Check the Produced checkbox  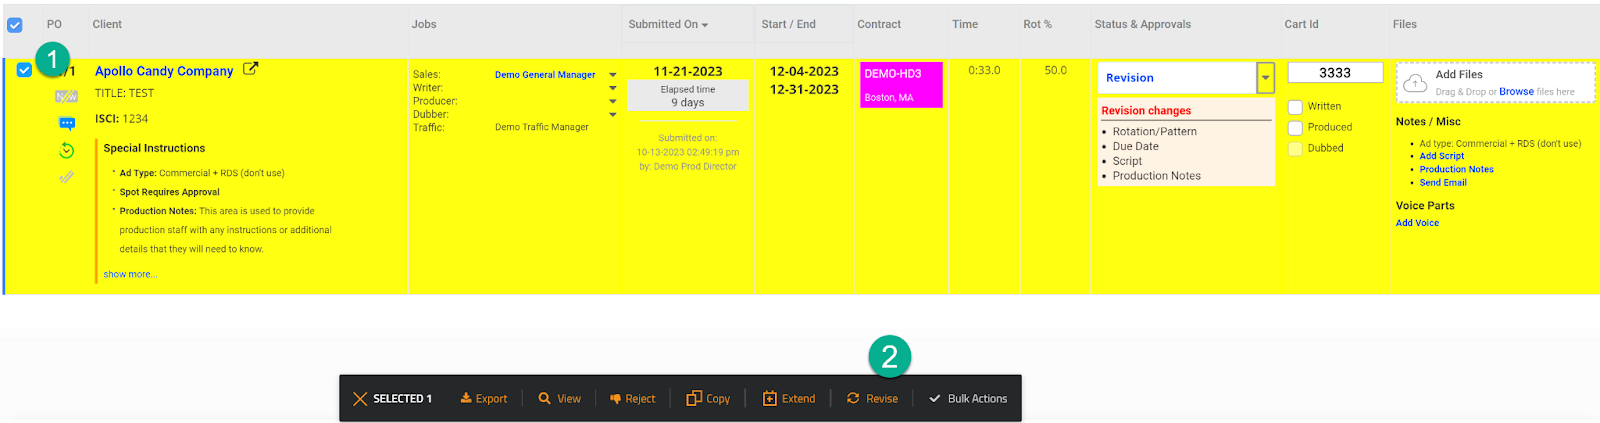tap(1295, 128)
